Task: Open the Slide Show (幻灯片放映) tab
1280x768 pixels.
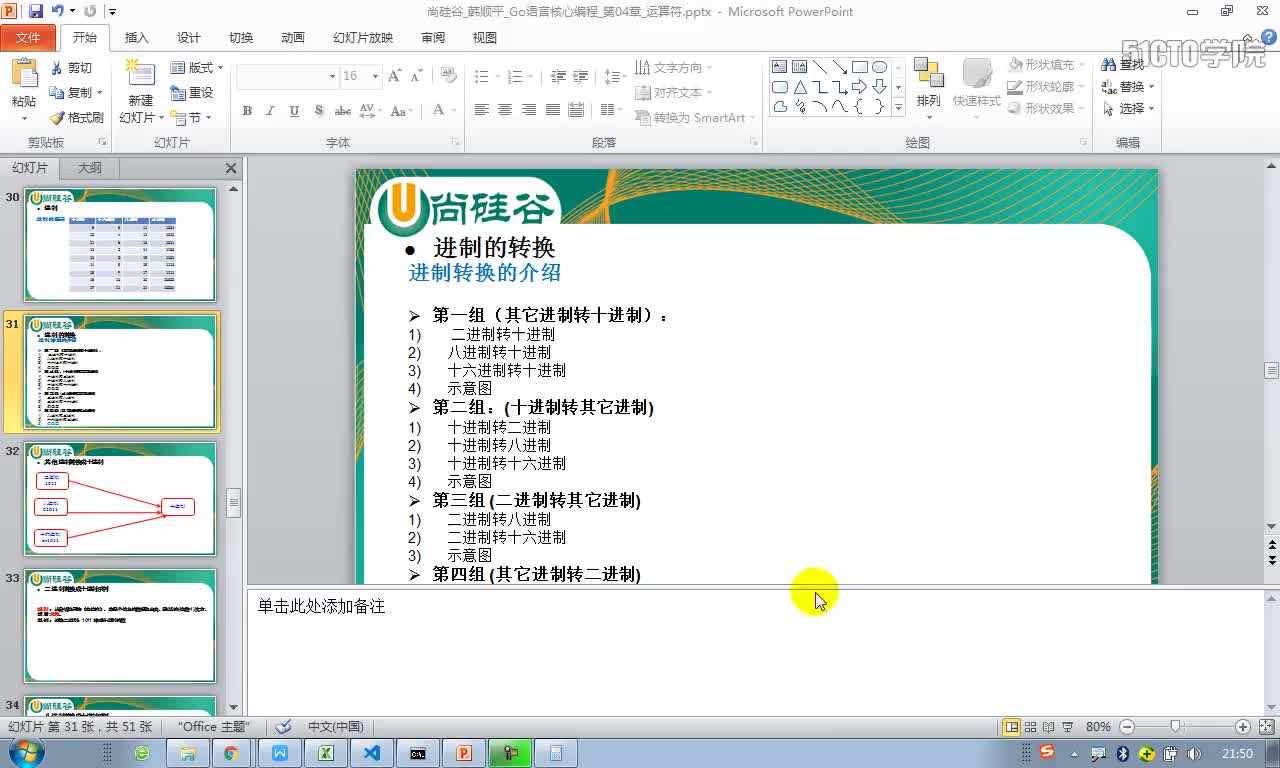Action: [x=363, y=38]
